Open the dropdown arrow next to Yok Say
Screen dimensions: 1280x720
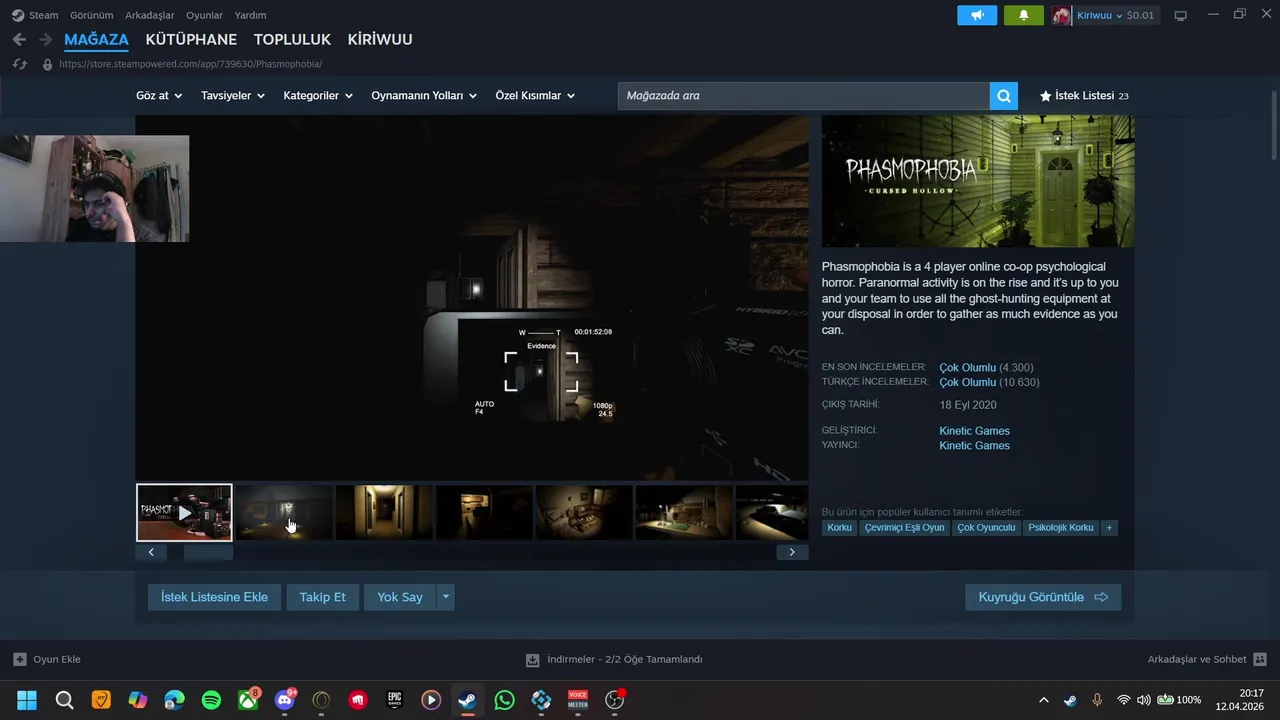[x=446, y=597]
